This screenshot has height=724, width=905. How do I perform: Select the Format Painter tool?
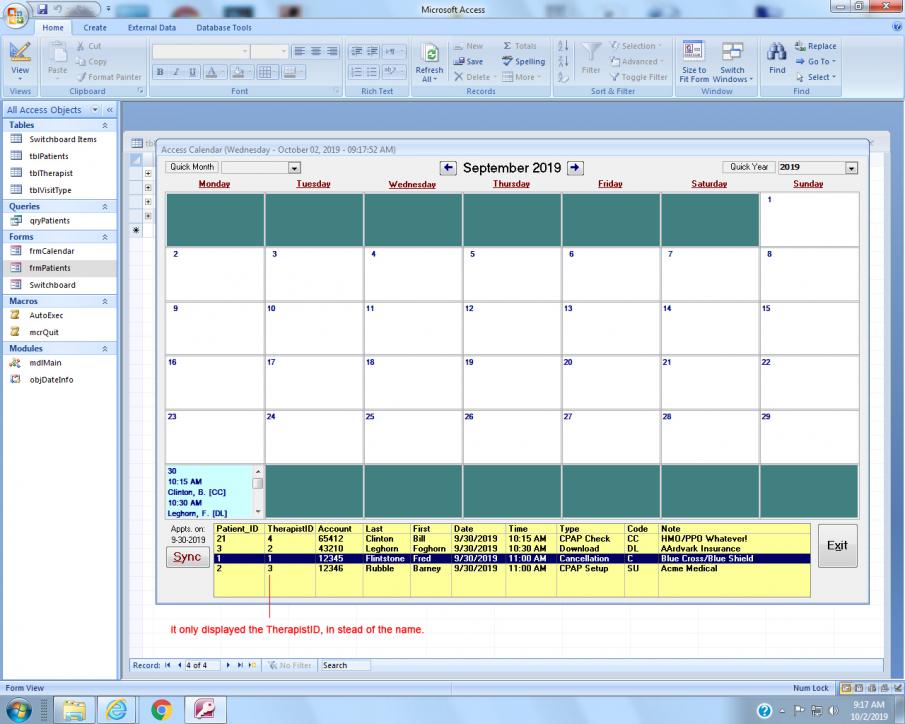109,77
